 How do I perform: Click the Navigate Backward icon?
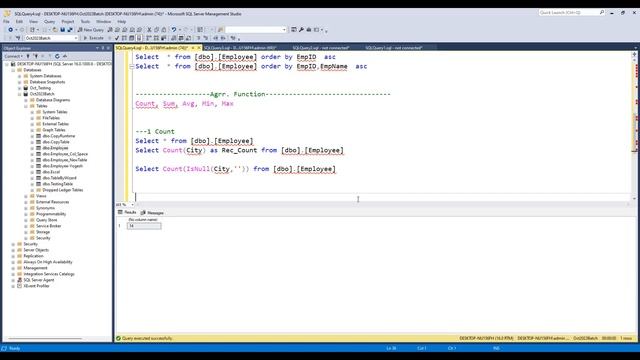[x=10, y=30]
